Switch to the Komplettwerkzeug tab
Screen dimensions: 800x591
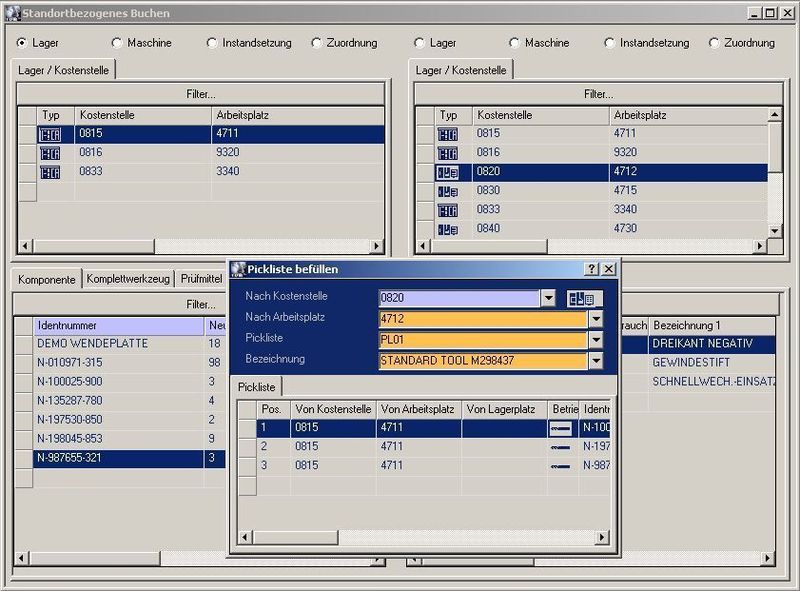pos(130,279)
